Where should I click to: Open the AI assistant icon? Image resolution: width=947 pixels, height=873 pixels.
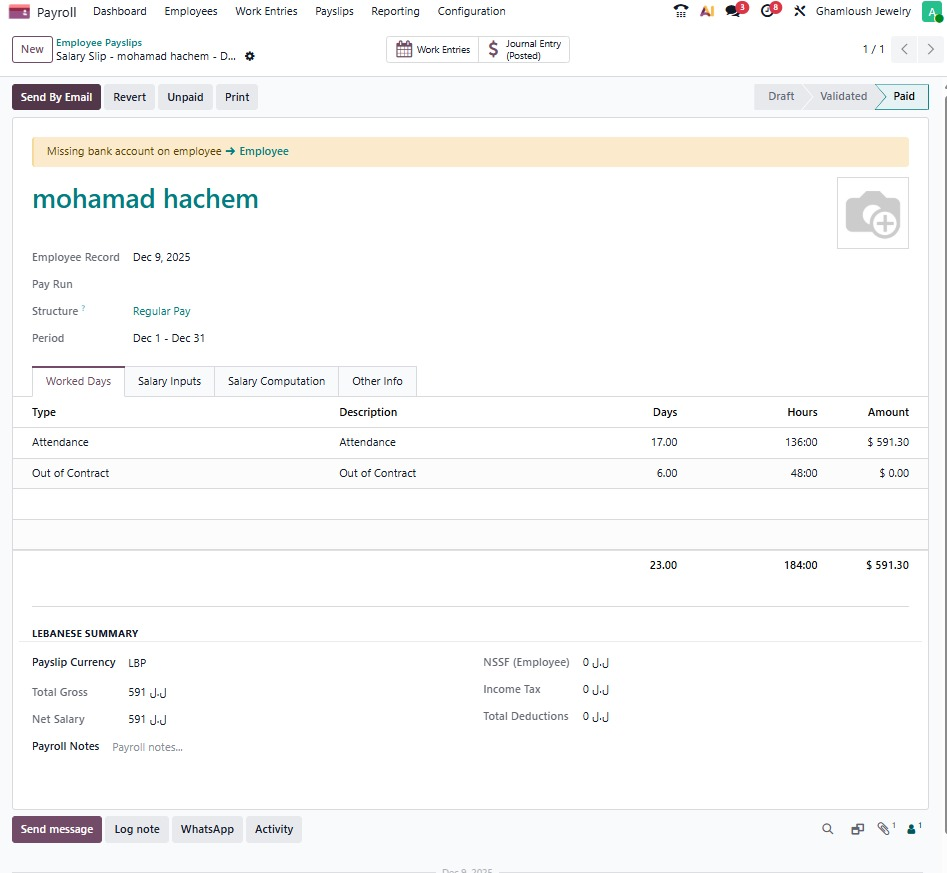pyautogui.click(x=707, y=12)
